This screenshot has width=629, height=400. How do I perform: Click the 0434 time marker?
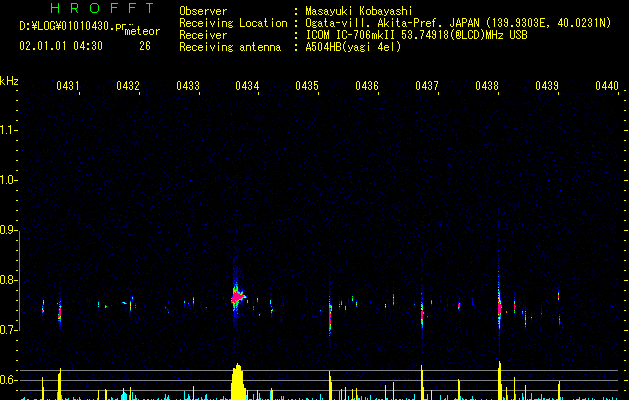click(247, 86)
